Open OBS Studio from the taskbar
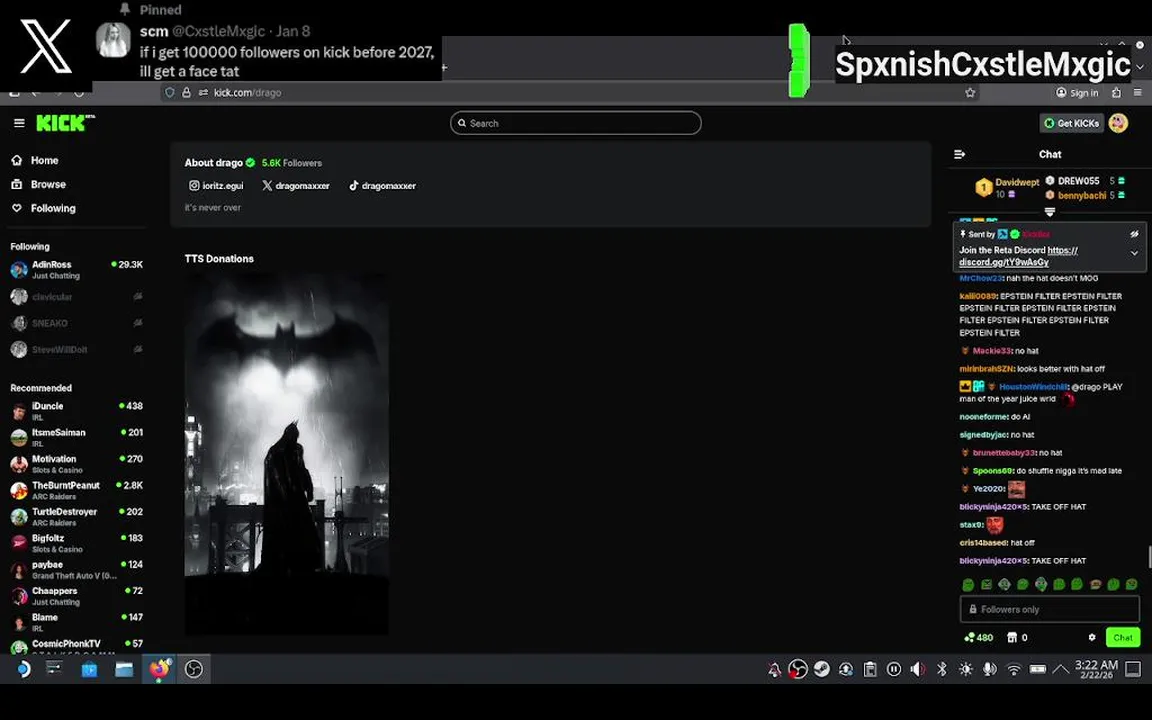1152x720 pixels. point(193,669)
